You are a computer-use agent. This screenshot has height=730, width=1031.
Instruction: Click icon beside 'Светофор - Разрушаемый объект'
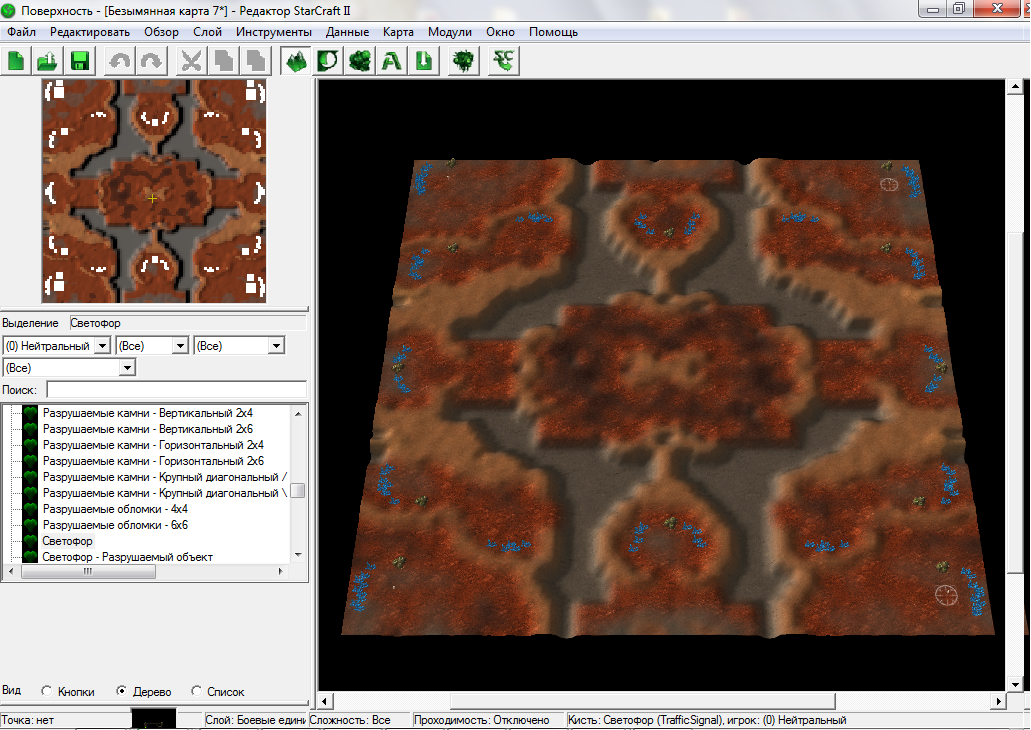point(30,557)
